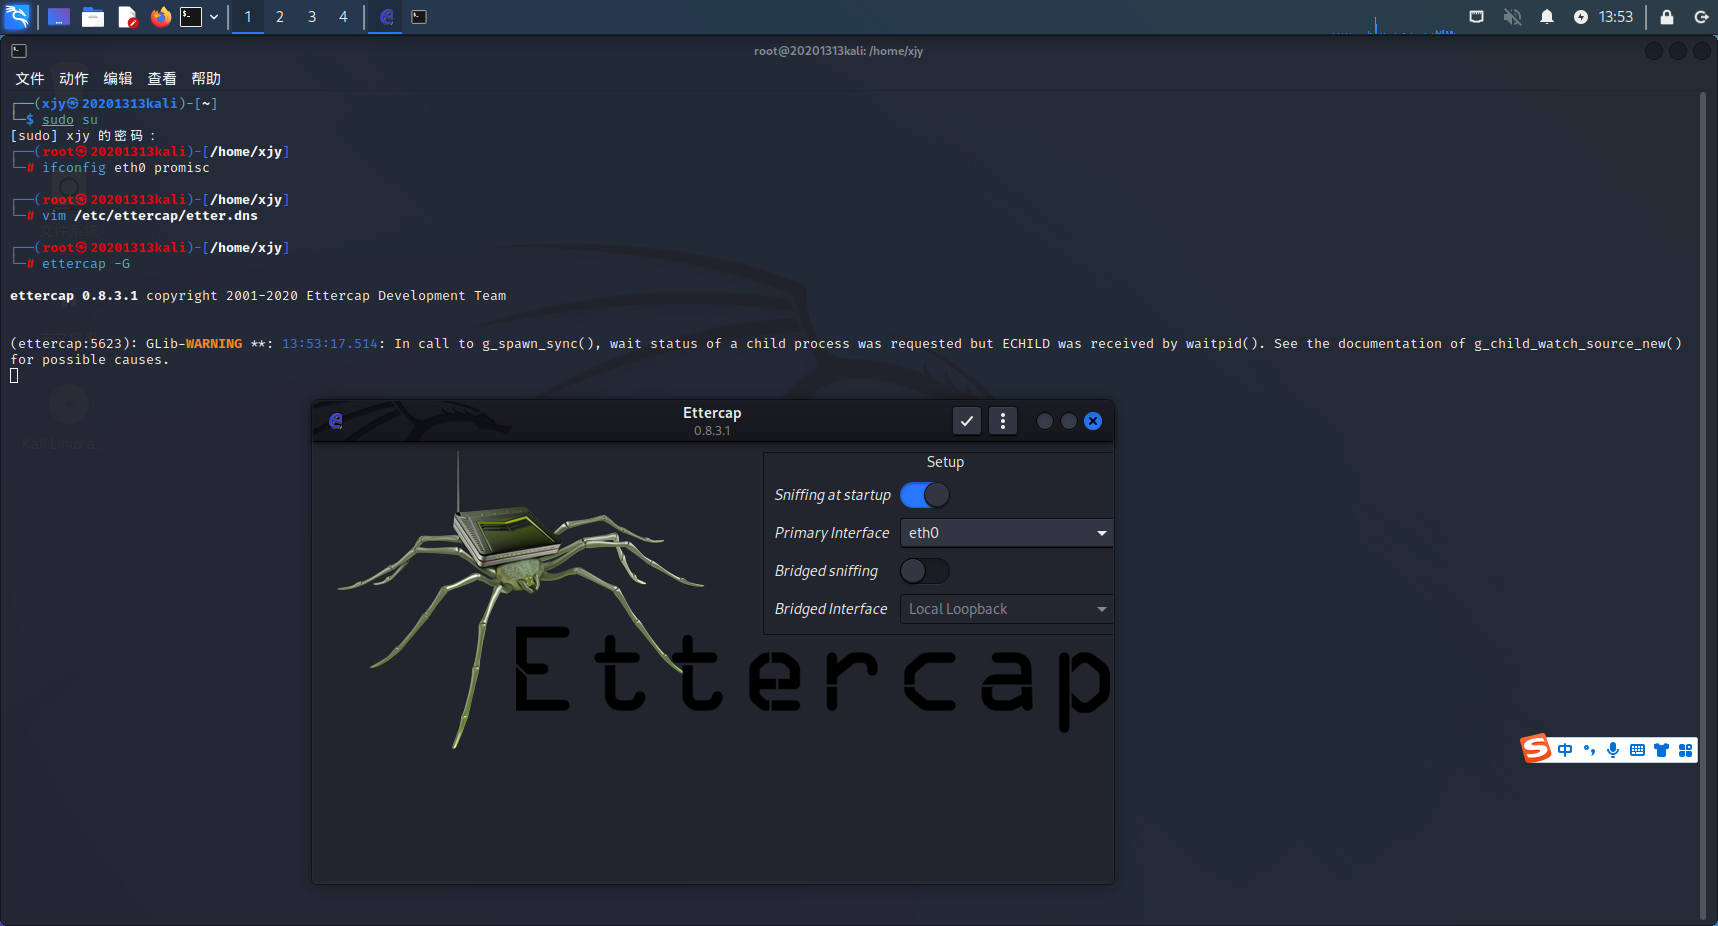Click the terminal title 'root@20201313kali: /home/xjy'
1718x926 pixels.
coord(838,51)
